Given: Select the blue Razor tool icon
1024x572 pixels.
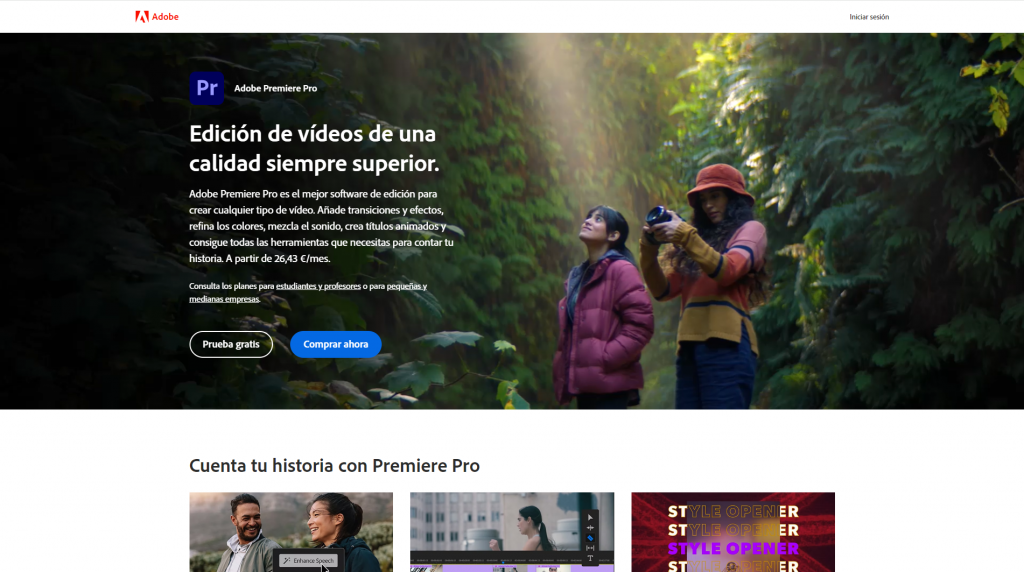Looking at the screenshot, I should coord(590,538).
